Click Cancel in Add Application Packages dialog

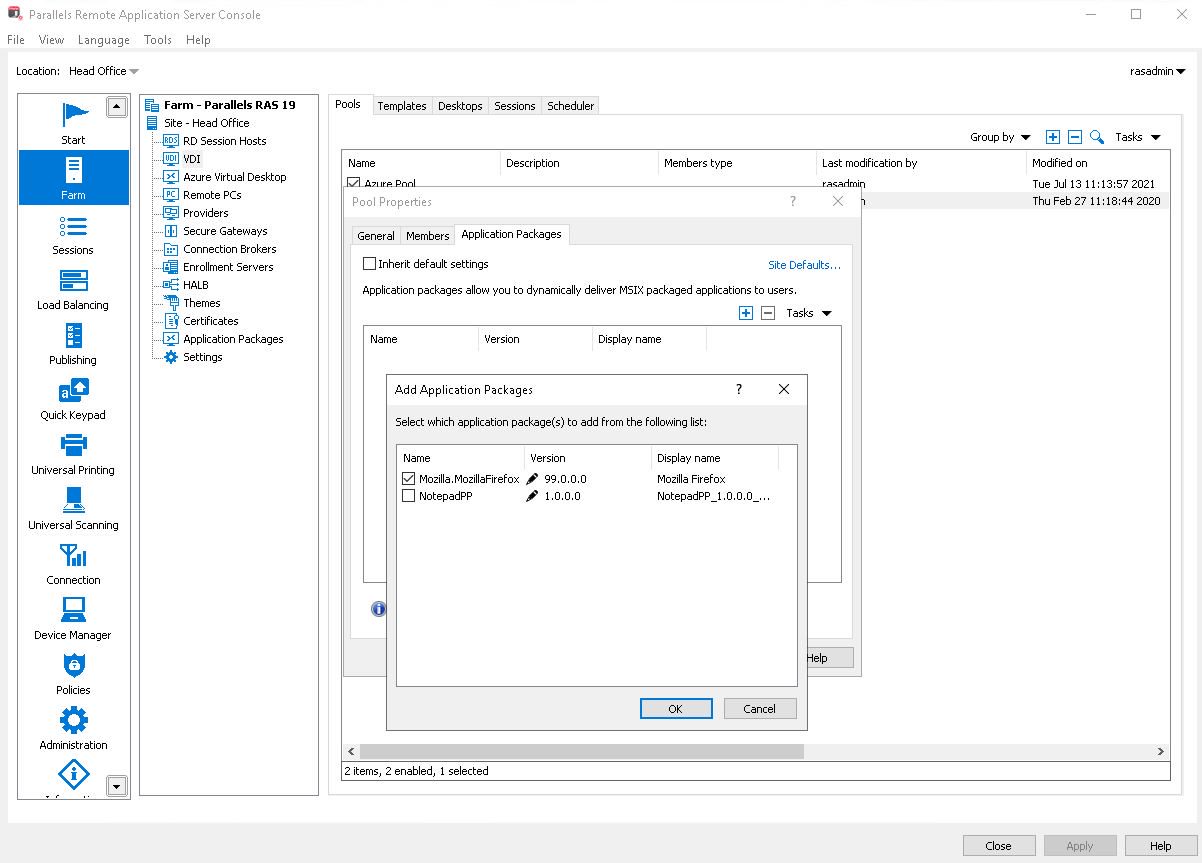tap(760, 709)
